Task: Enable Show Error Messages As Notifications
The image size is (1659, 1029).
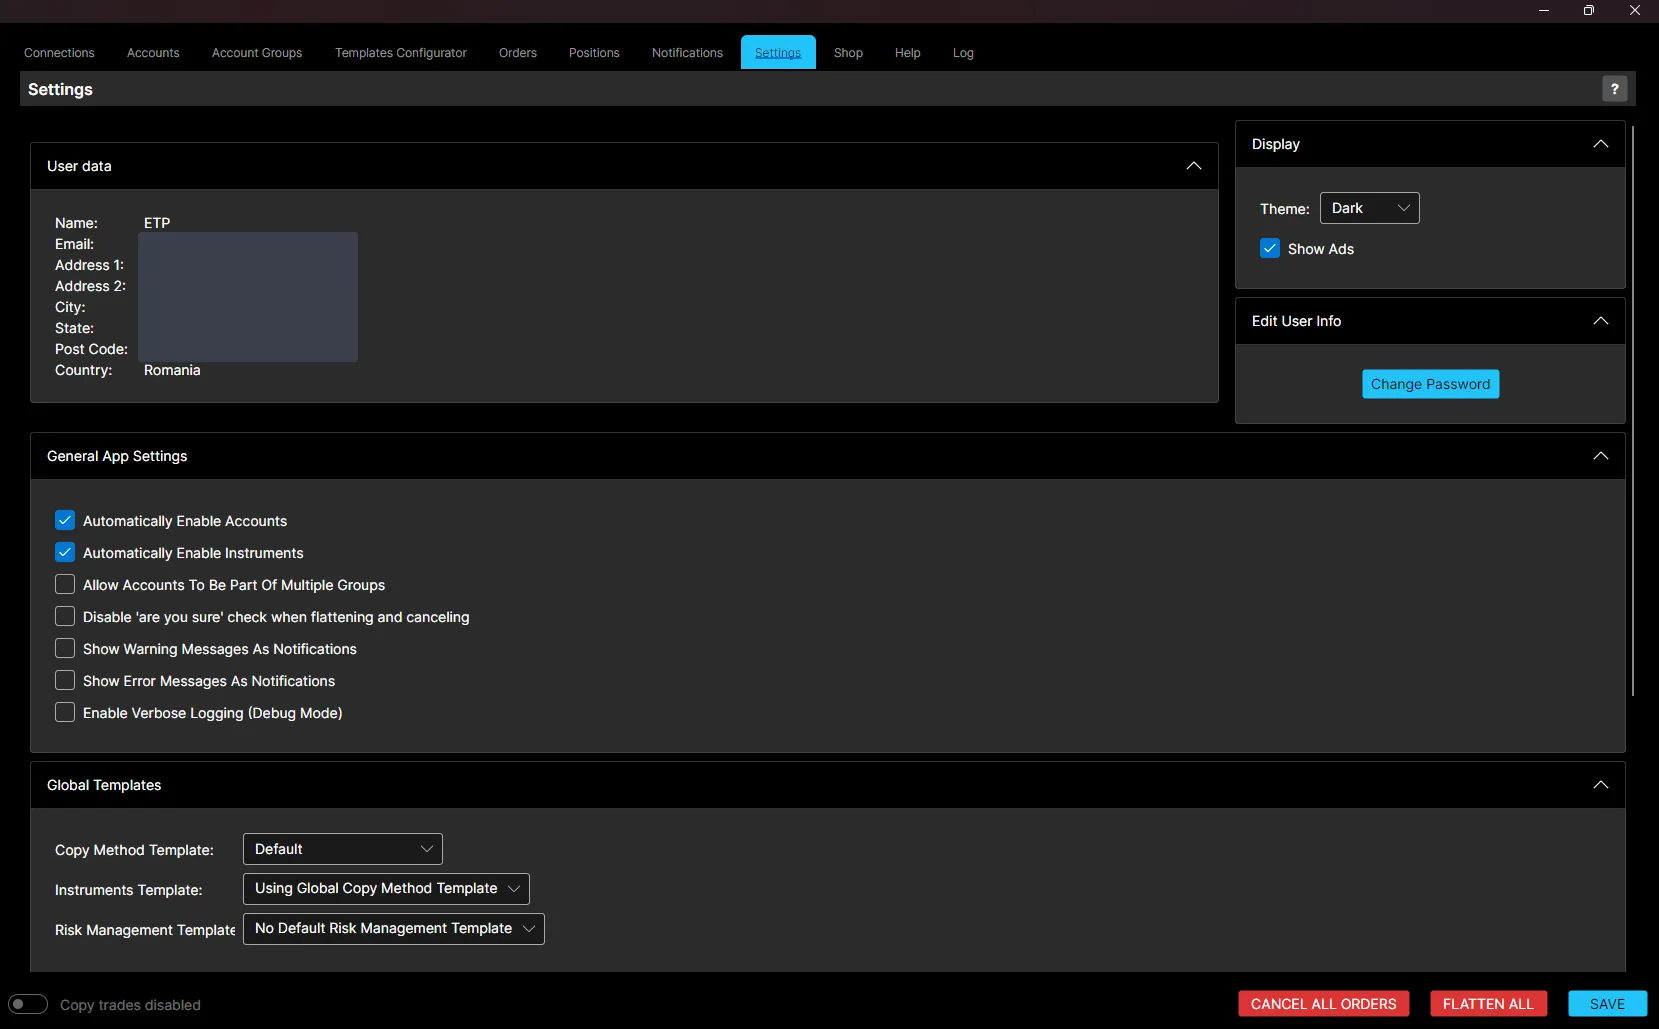Action: click(x=65, y=681)
